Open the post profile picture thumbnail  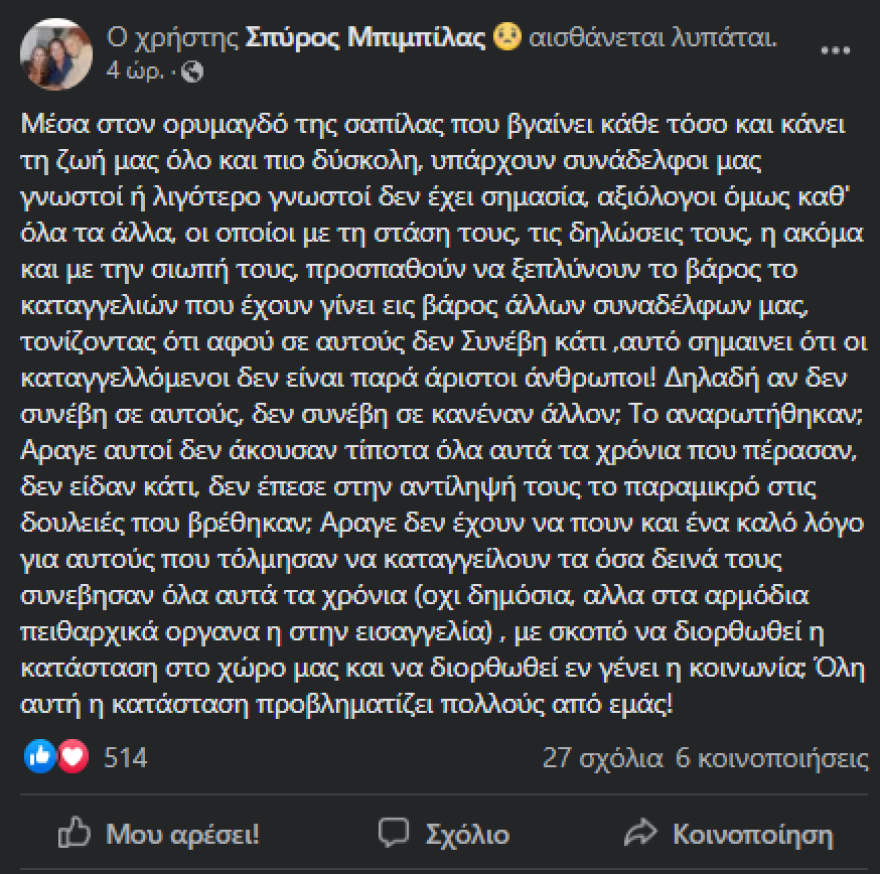tap(56, 52)
